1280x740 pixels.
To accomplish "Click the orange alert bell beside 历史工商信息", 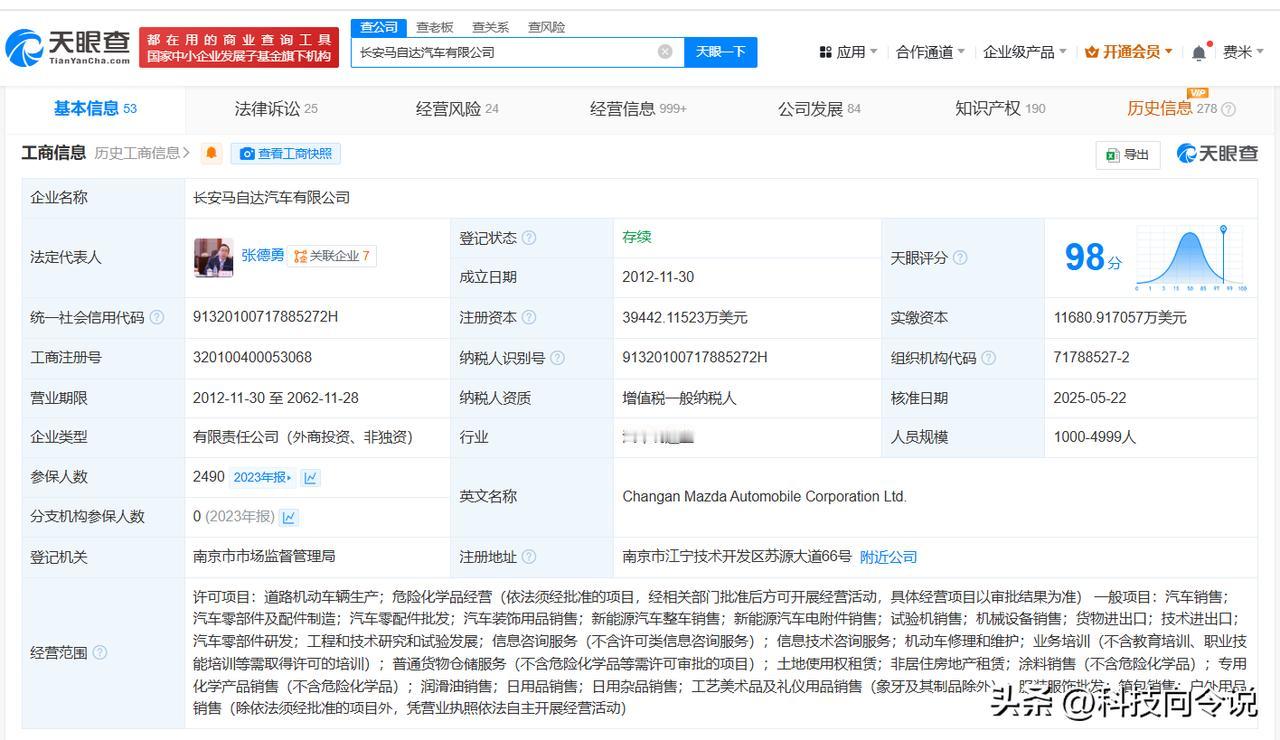I will 211,153.
